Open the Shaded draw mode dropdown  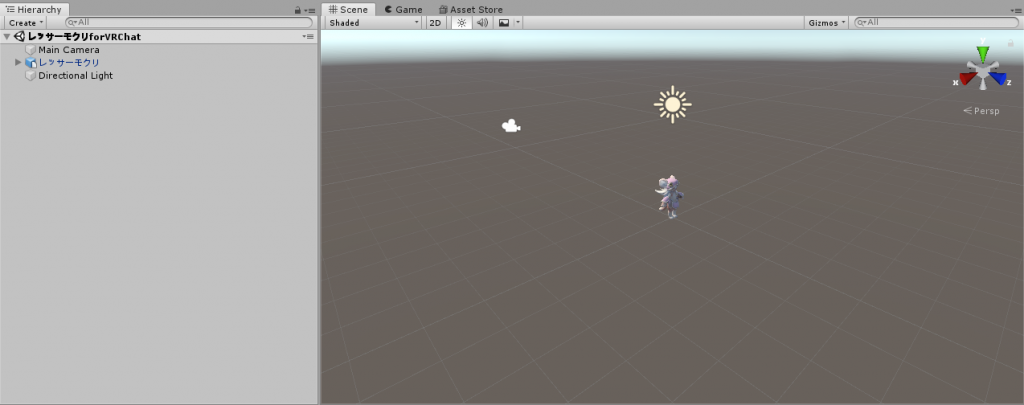coord(373,22)
